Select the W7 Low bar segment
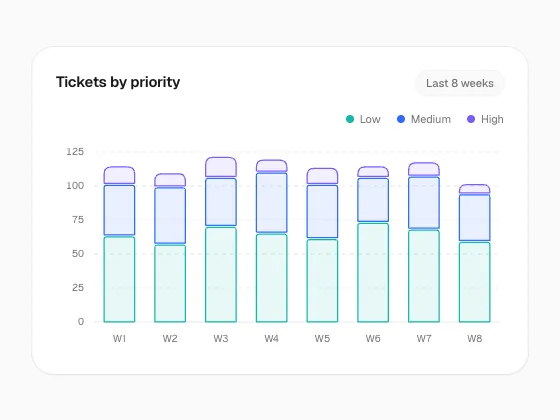The width and height of the screenshot is (560, 420). coord(424,276)
